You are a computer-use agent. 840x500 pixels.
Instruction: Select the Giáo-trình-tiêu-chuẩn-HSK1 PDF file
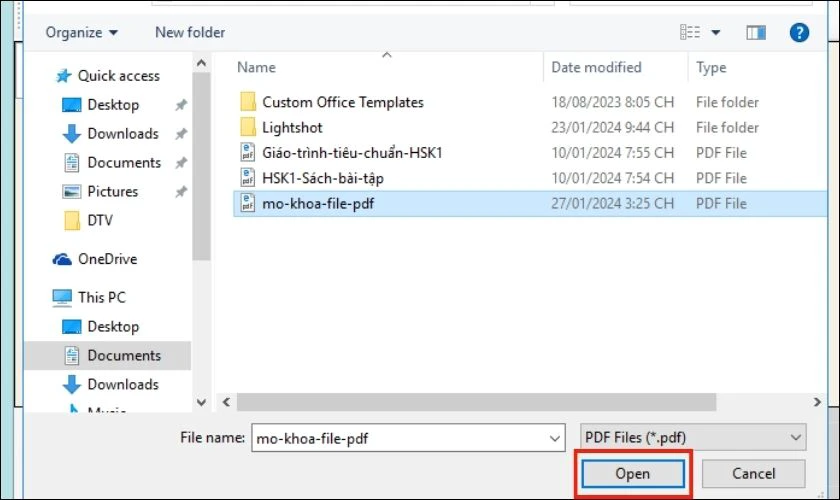point(352,153)
